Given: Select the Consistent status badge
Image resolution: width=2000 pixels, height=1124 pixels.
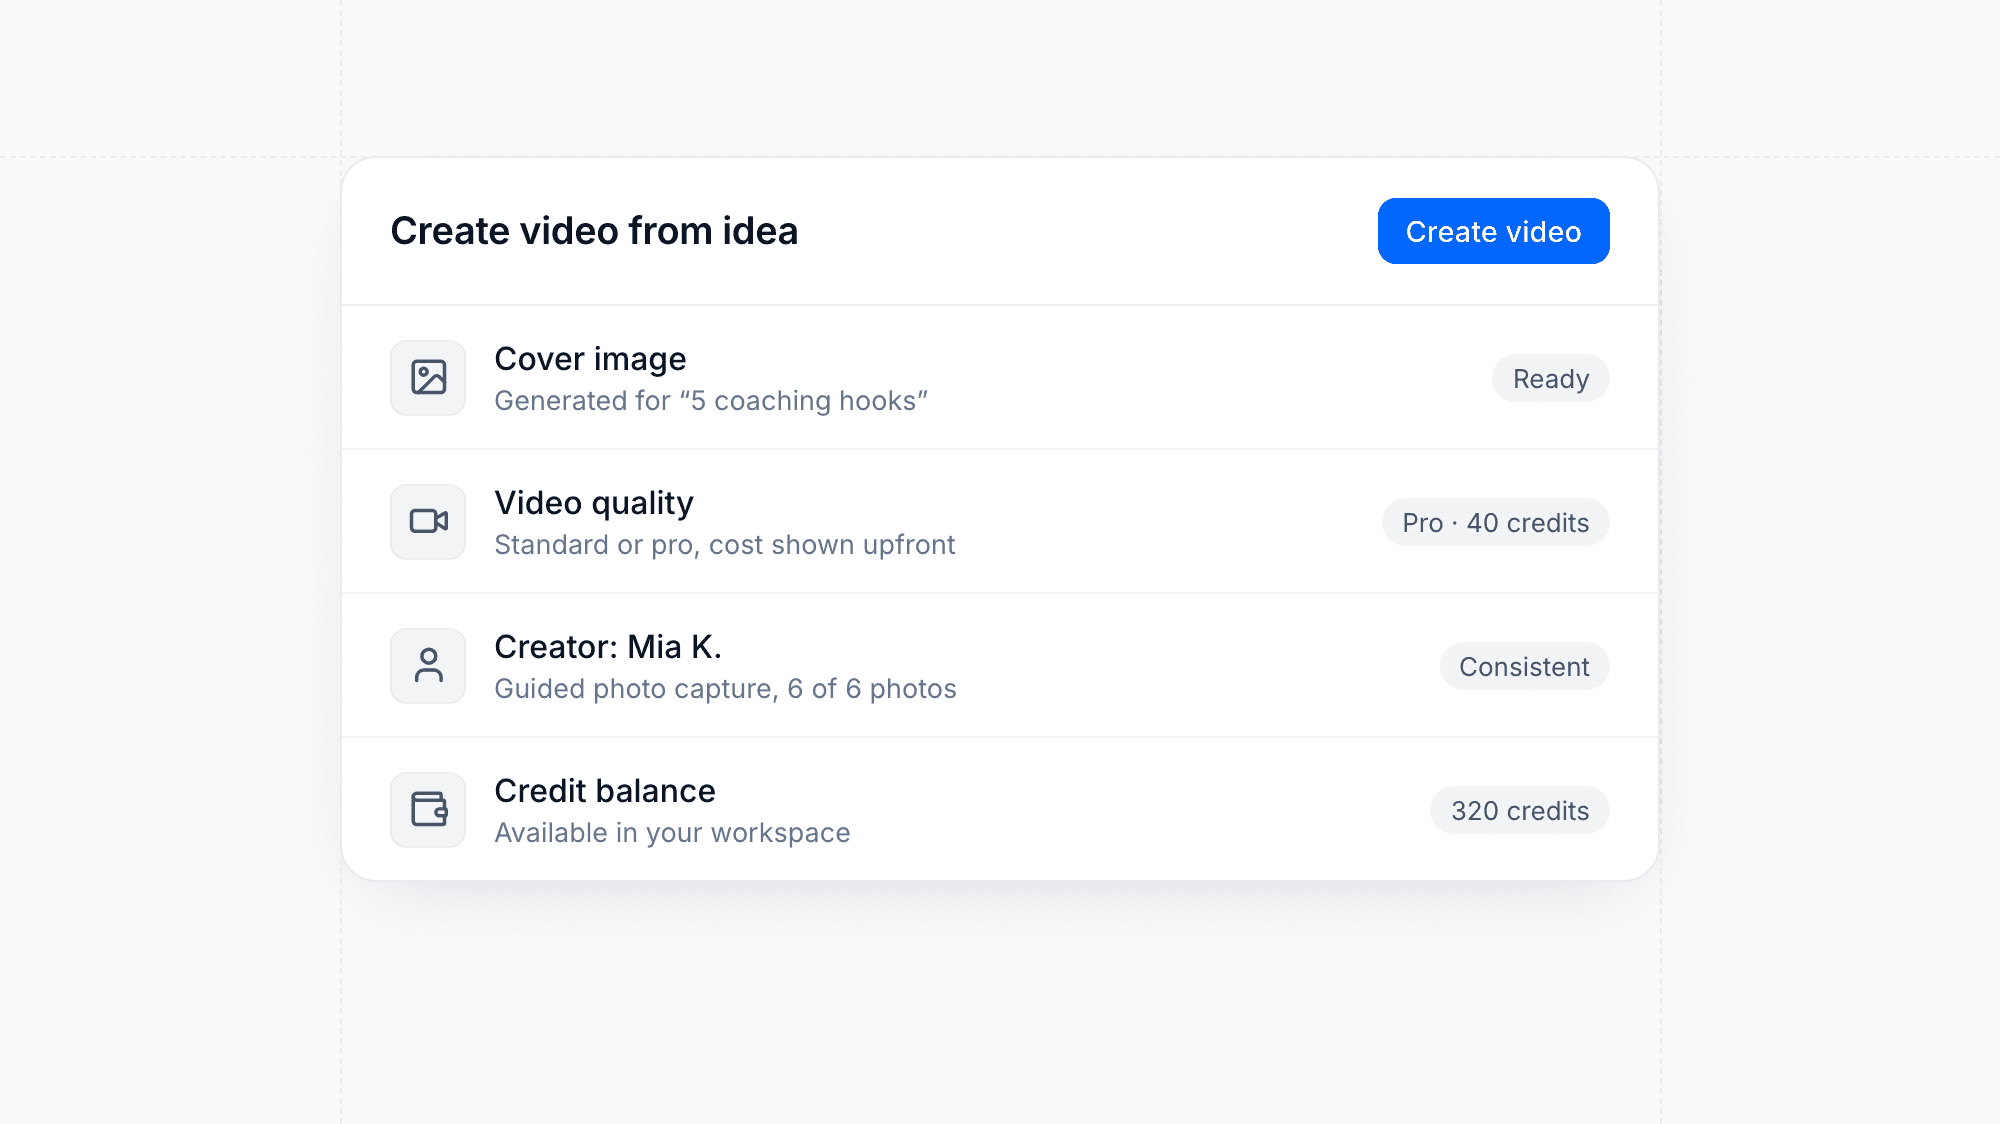Looking at the screenshot, I should (1524, 667).
